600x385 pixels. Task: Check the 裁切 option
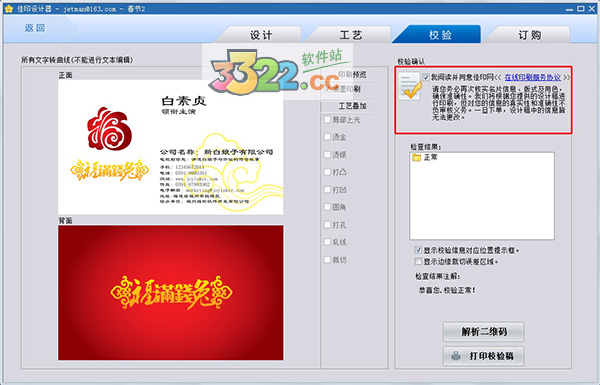[327, 260]
